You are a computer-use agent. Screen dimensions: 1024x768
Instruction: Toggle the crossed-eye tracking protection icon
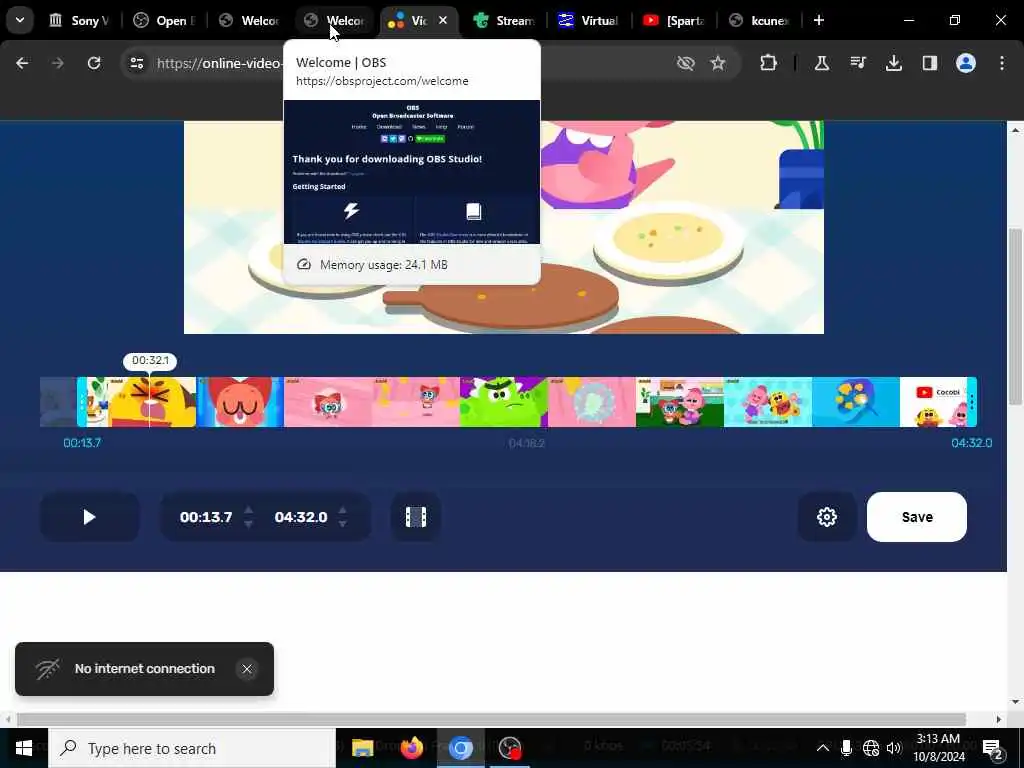click(x=686, y=63)
